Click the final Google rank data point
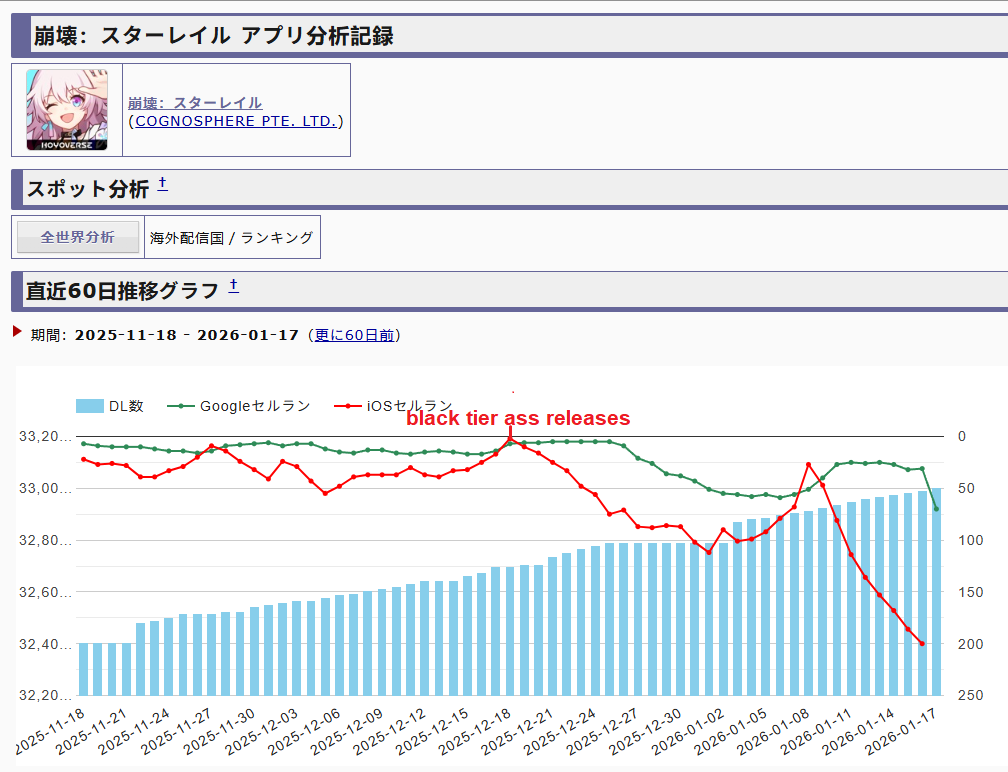The width and height of the screenshot is (1008, 772). (x=936, y=509)
